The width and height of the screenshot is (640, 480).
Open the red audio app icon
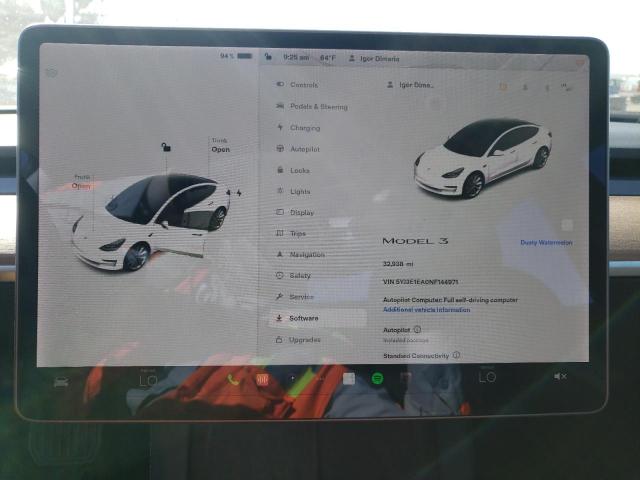pos(262,380)
